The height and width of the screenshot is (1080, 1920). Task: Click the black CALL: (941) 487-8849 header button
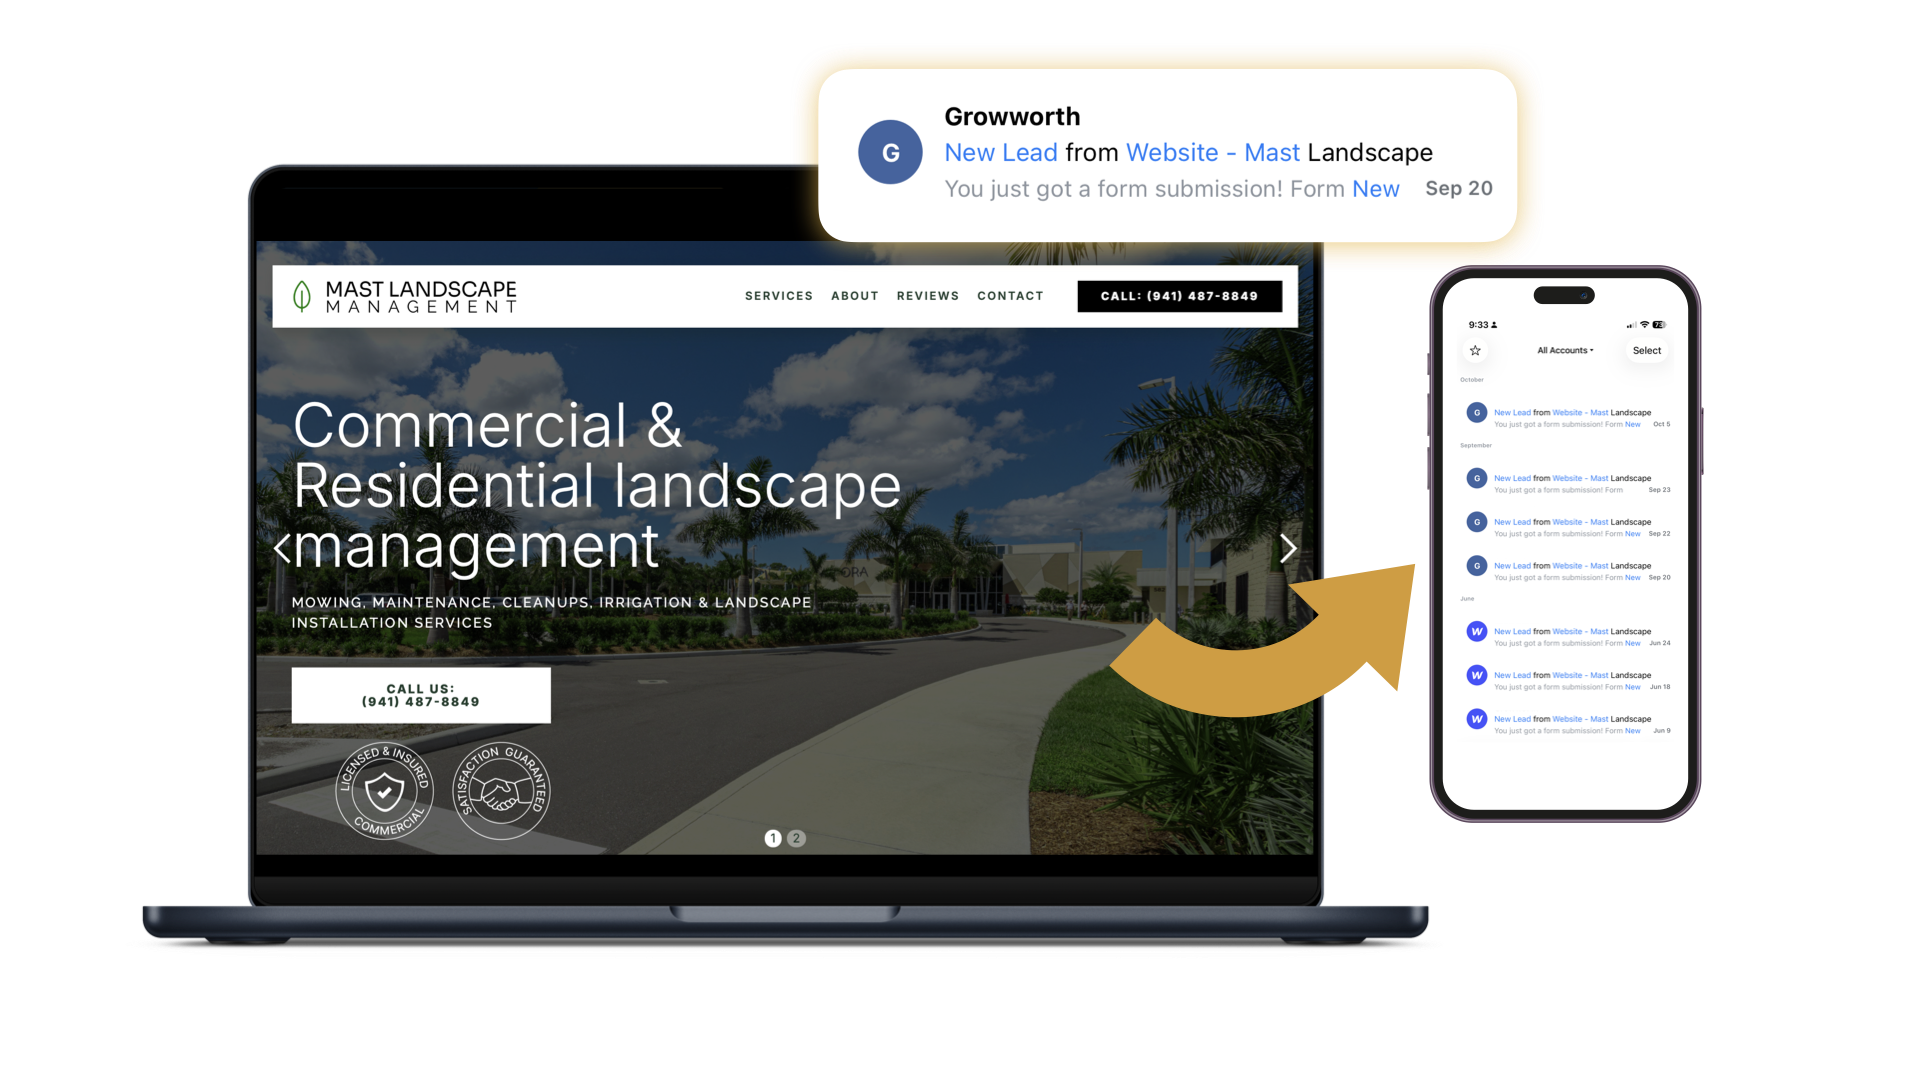[x=1179, y=296]
